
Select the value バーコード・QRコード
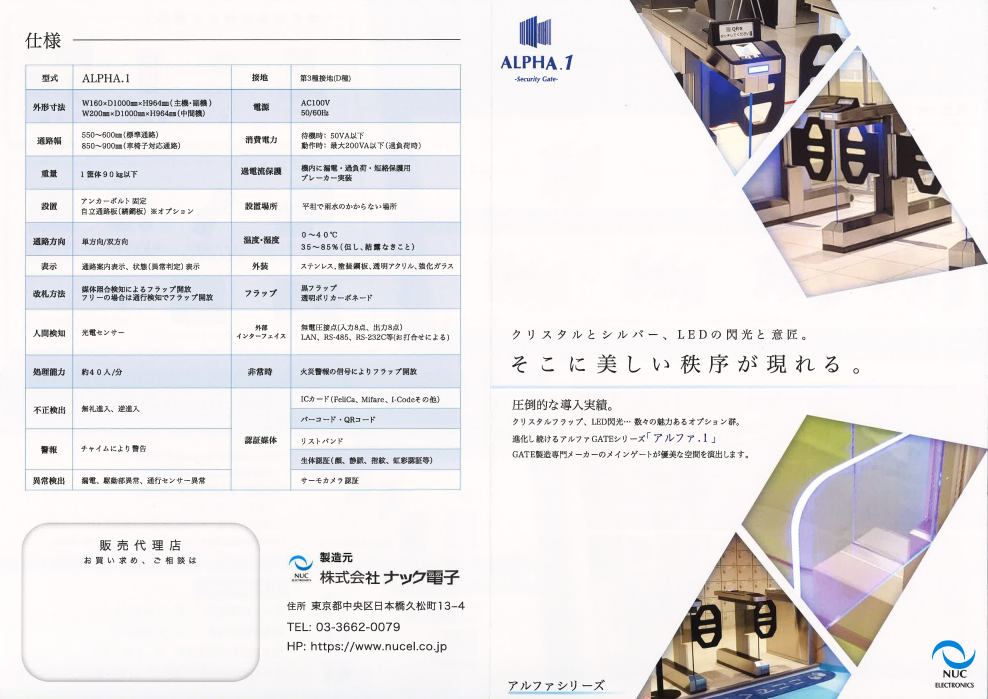(338, 419)
